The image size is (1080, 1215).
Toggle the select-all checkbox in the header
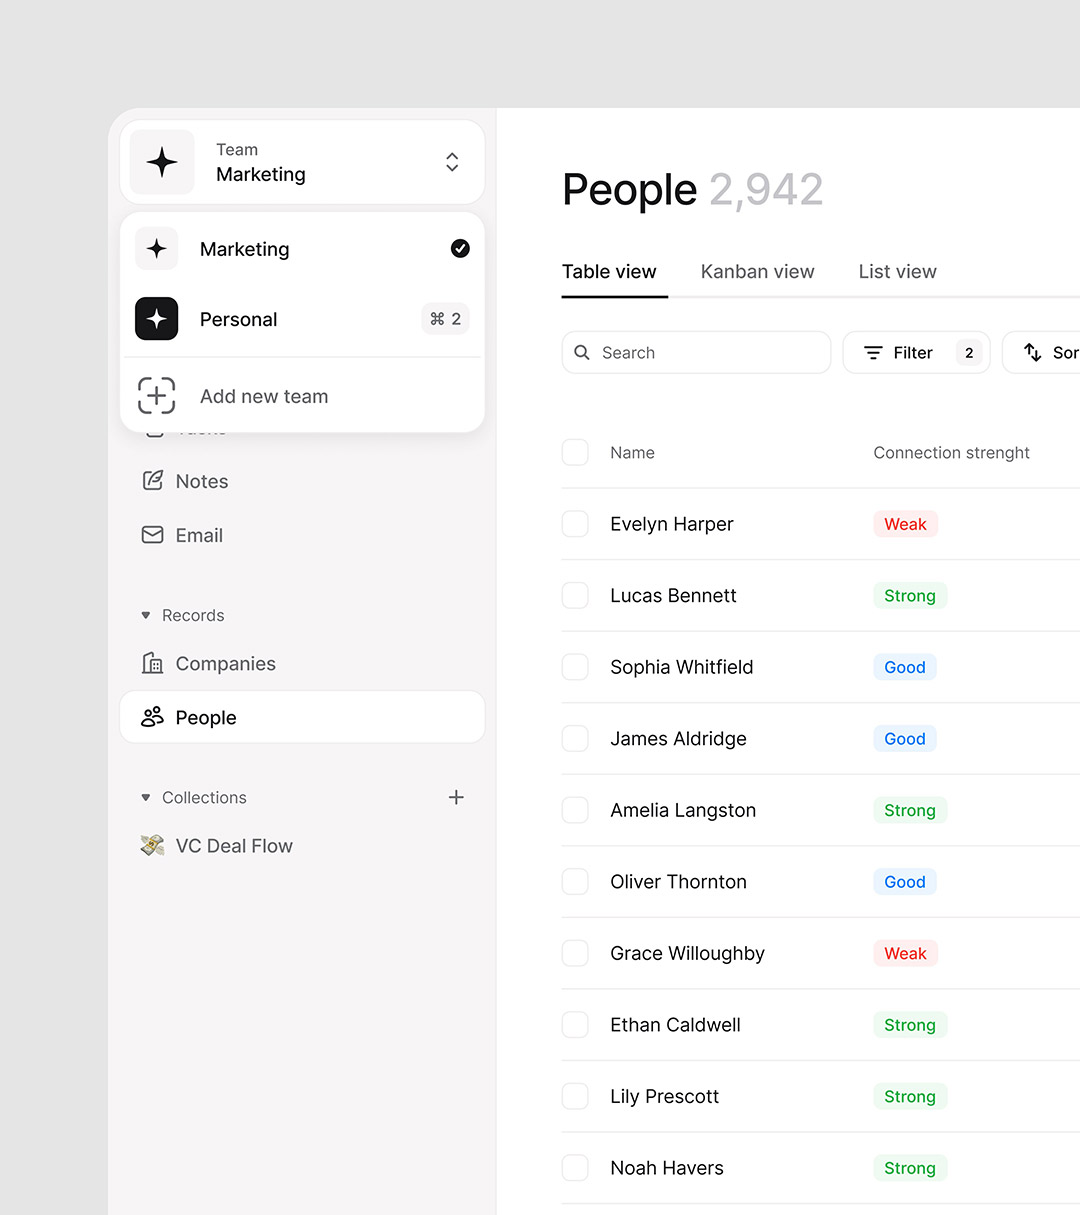575,452
